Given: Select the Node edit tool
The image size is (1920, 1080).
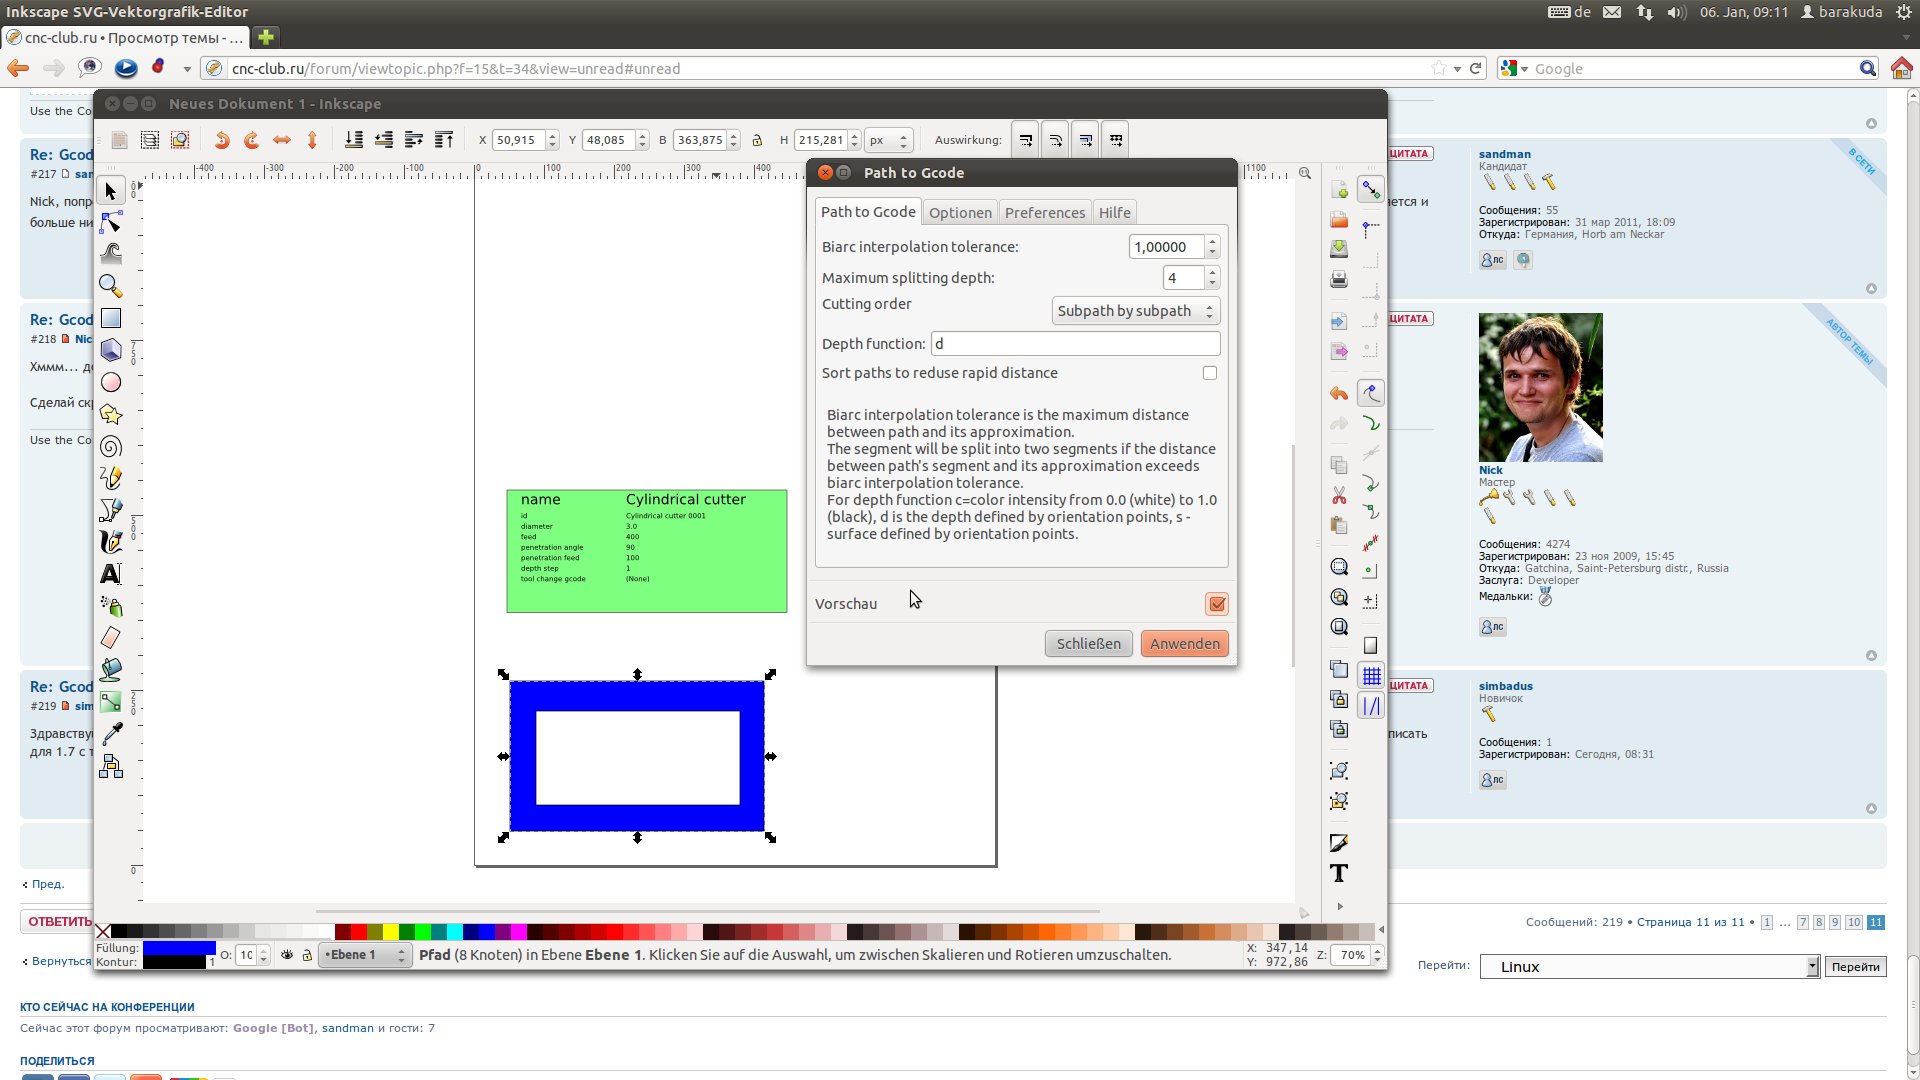Looking at the screenshot, I should [111, 222].
